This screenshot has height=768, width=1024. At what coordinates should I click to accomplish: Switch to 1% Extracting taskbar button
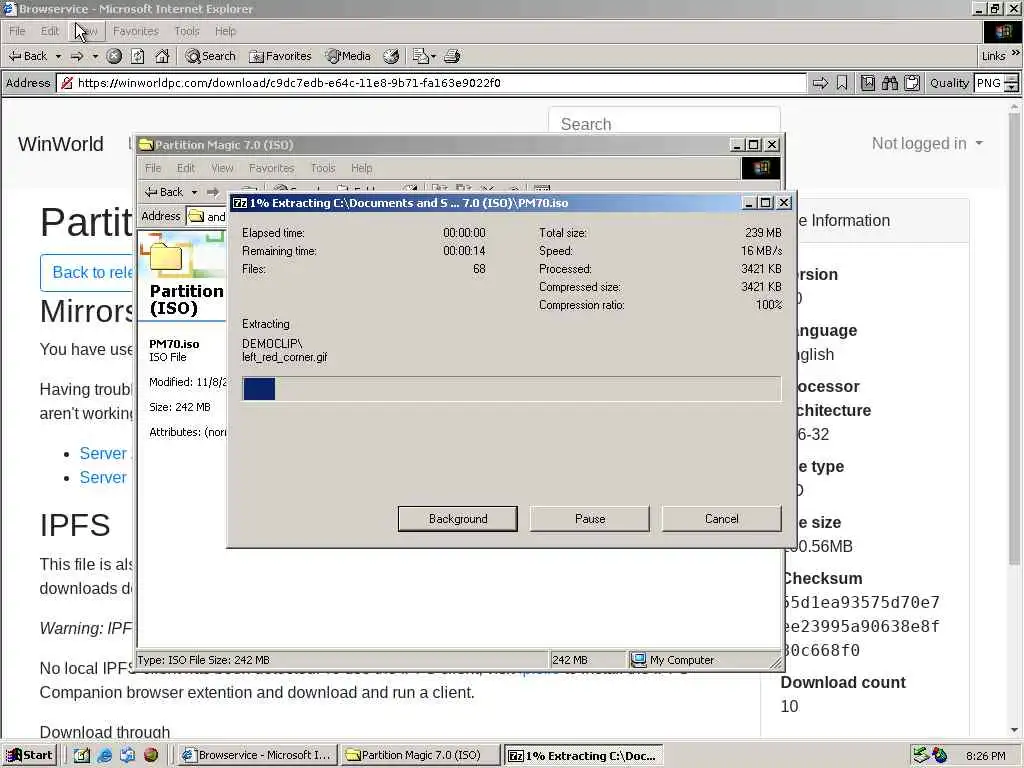(583, 756)
